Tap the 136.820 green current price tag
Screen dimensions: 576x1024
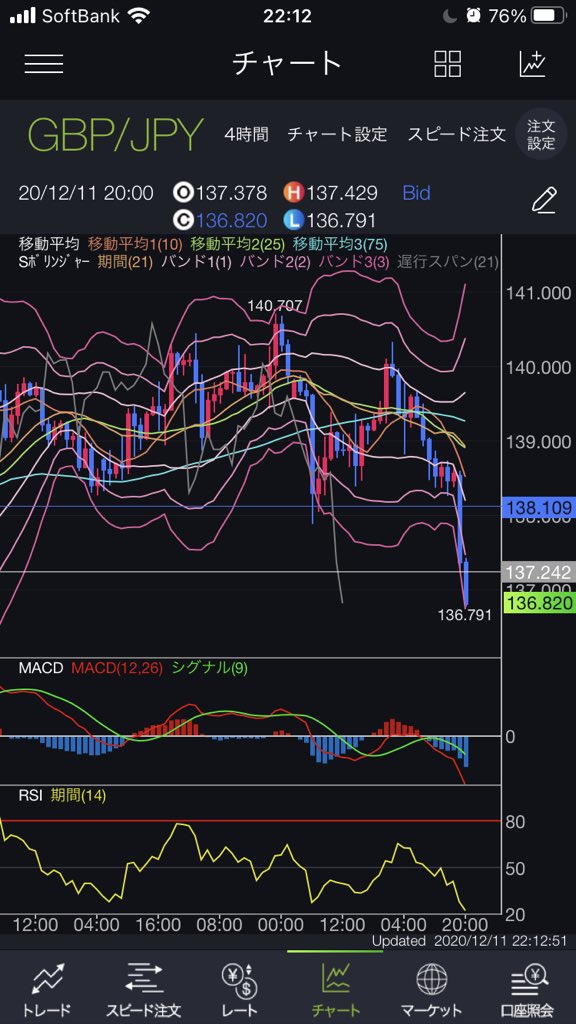pyautogui.click(x=539, y=603)
